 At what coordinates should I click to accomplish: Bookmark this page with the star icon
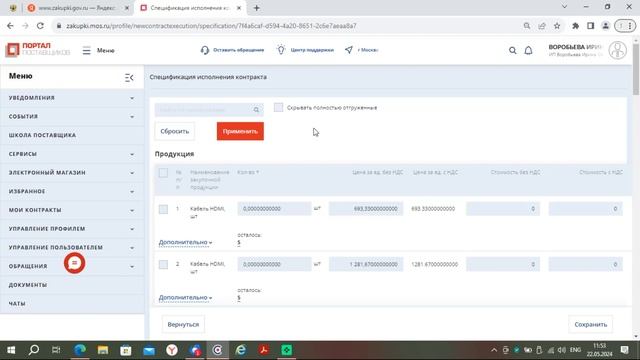(x=557, y=26)
